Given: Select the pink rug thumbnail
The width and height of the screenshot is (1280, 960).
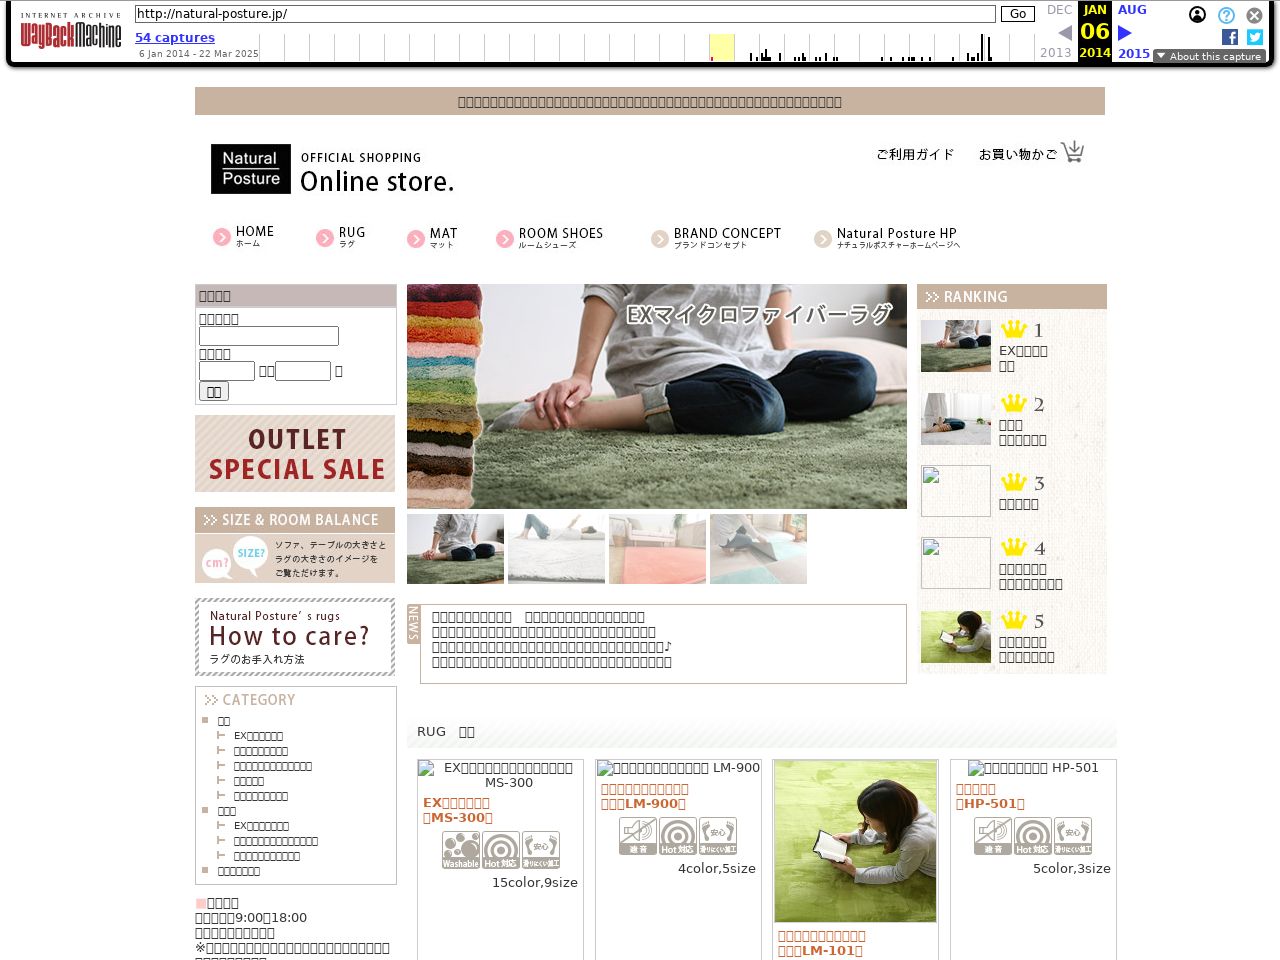Looking at the screenshot, I should tap(657, 549).
